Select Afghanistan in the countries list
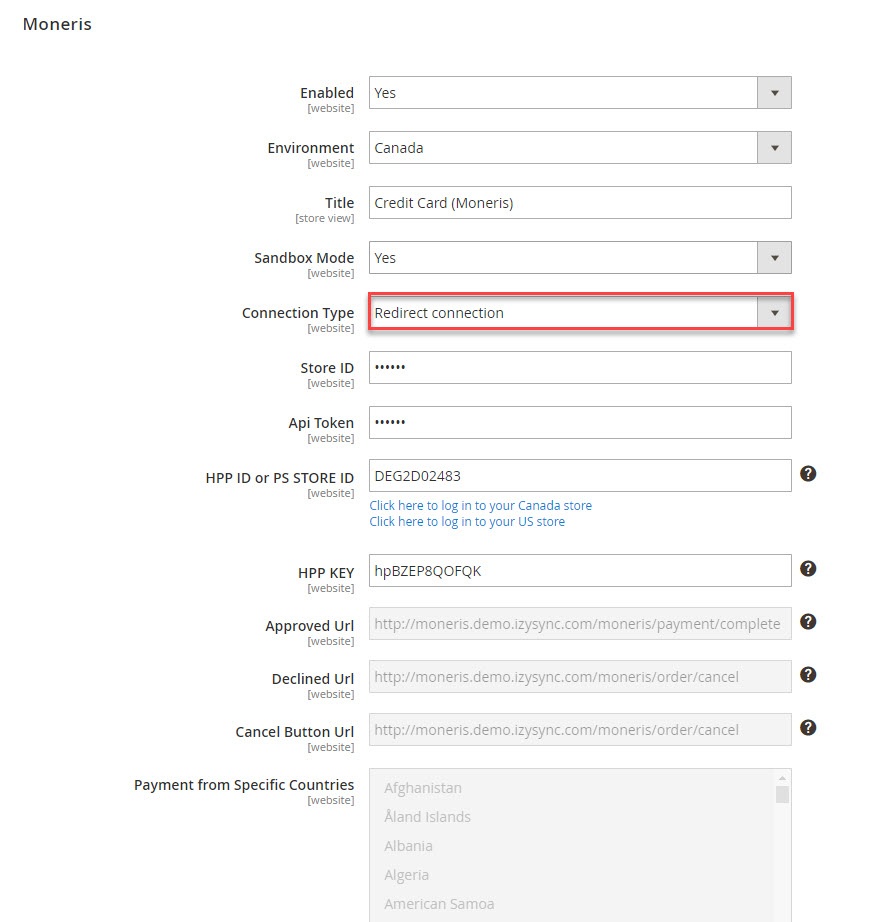869x922 pixels. coord(423,788)
